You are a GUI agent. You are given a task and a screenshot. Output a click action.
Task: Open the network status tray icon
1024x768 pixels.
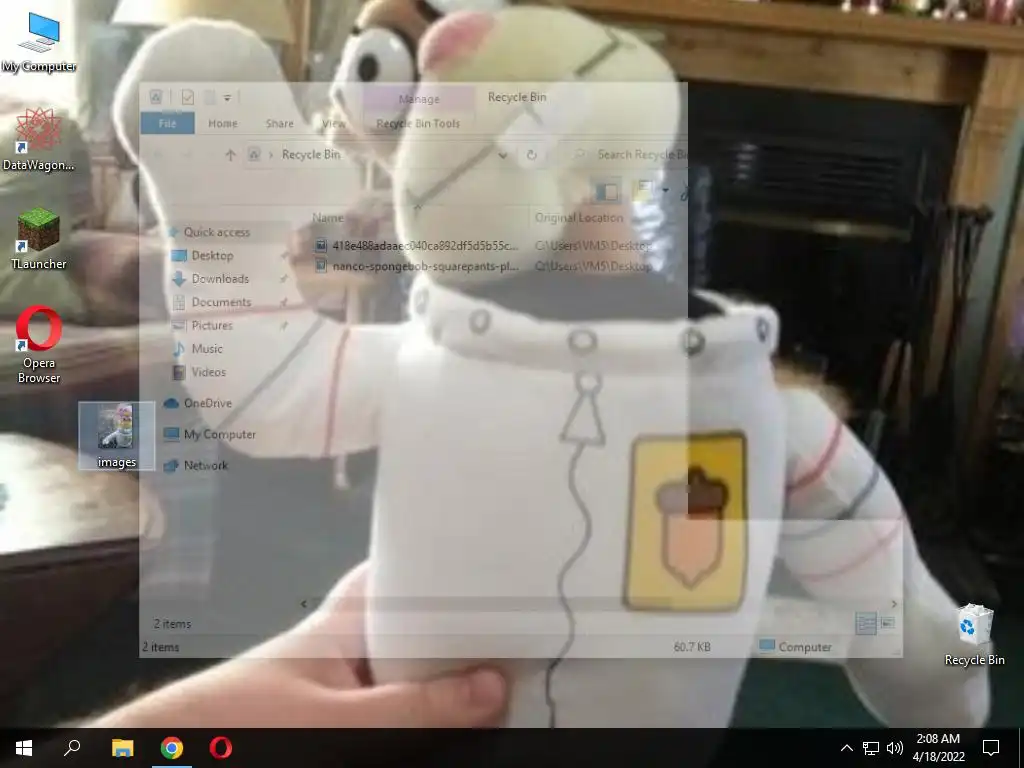871,748
